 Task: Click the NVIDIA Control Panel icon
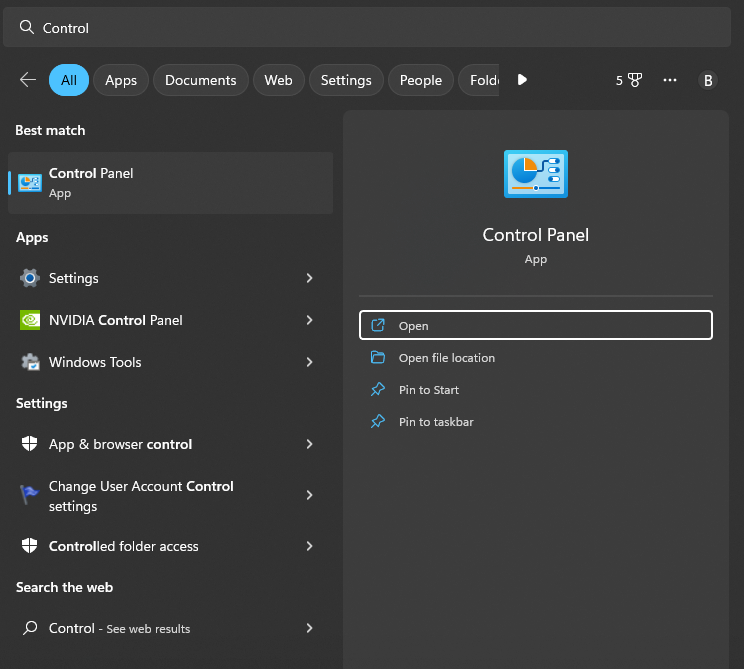(x=30, y=320)
